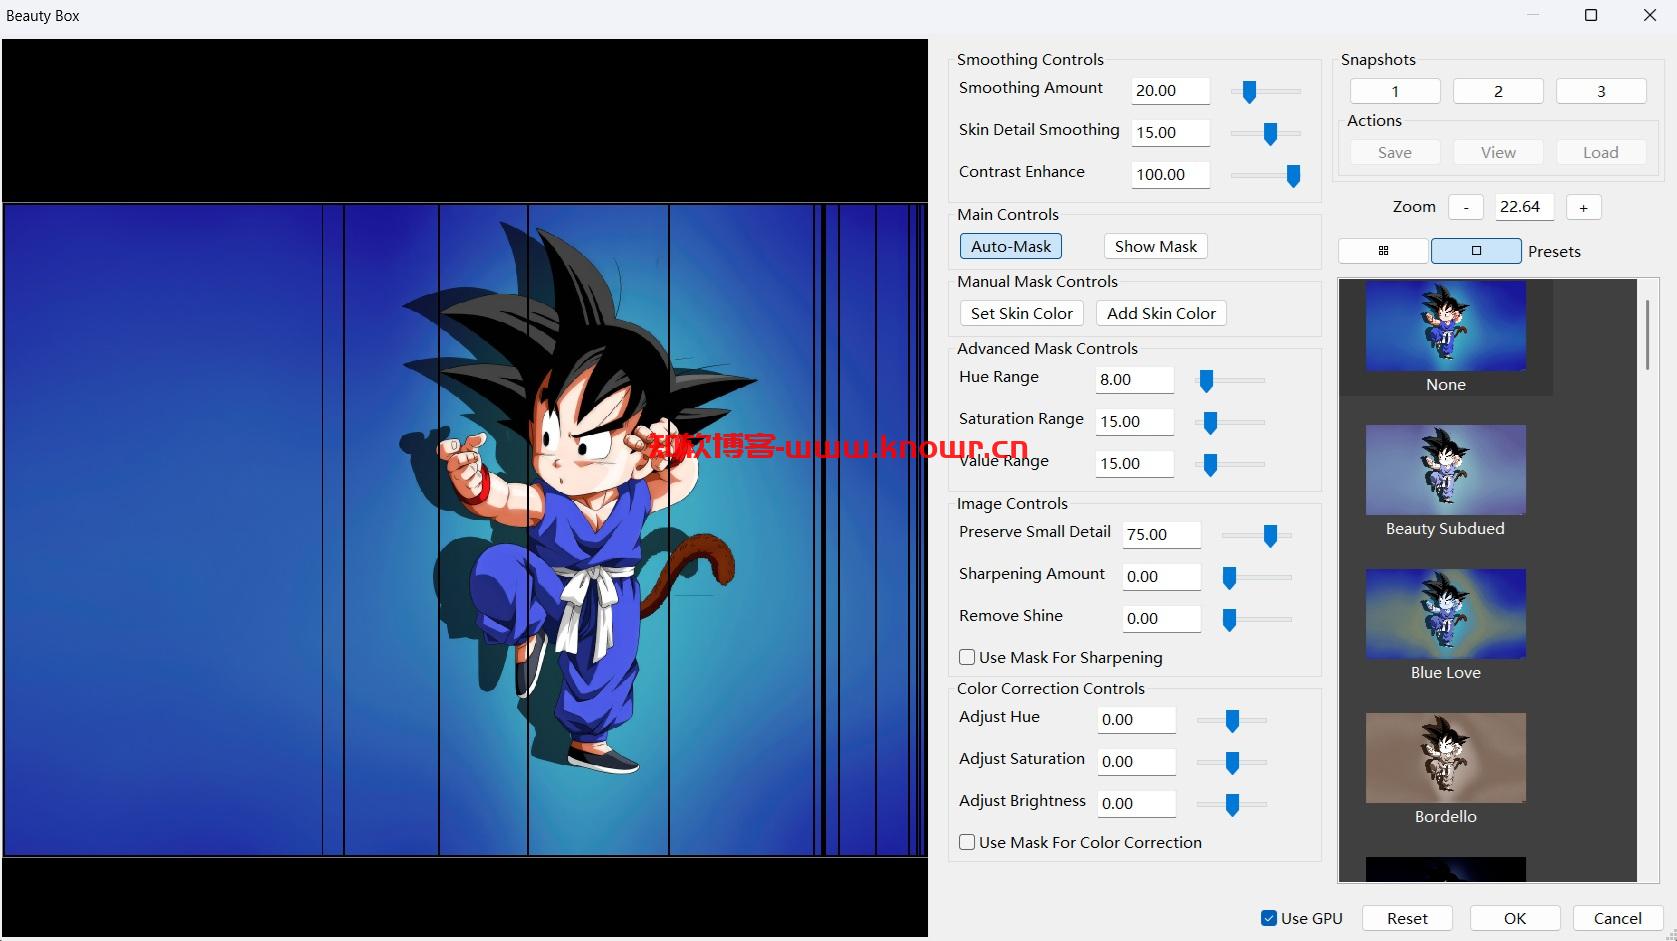1677x941 pixels.
Task: Adjust the Saturation Range slider
Action: tap(1230, 422)
